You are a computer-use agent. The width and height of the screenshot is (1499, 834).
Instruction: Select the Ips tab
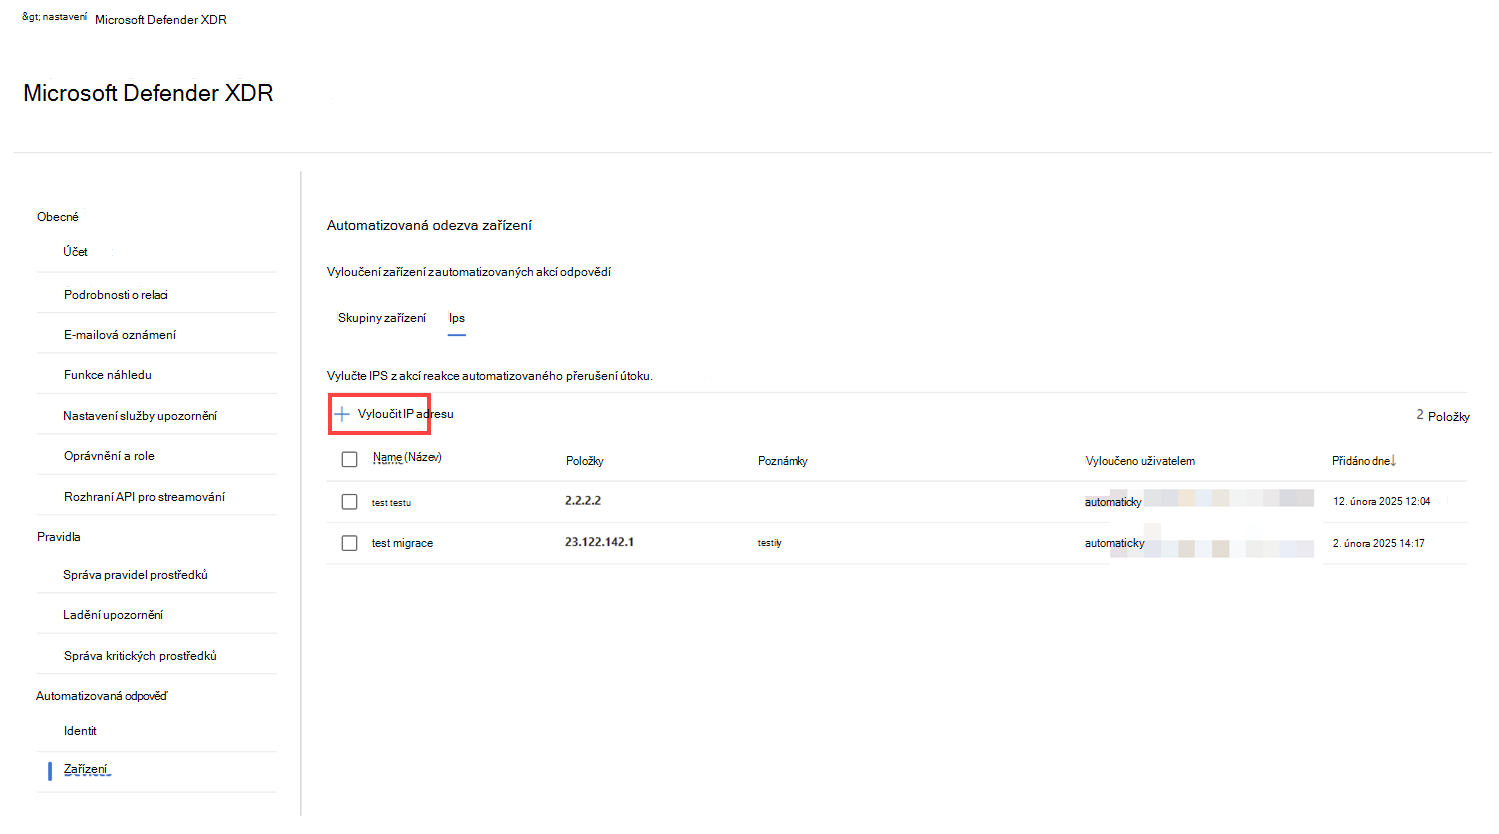click(457, 318)
